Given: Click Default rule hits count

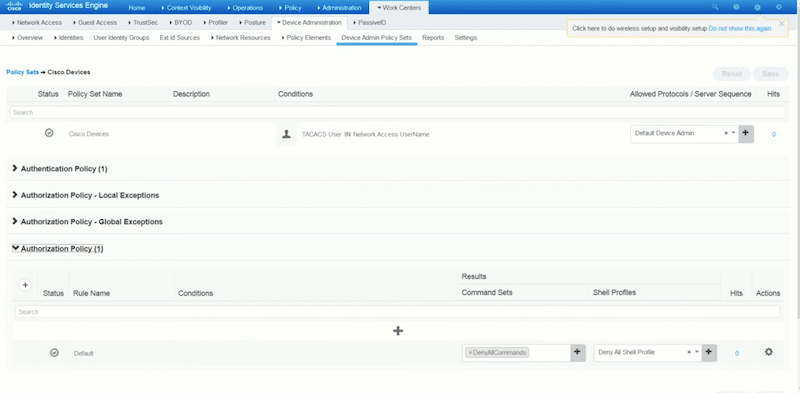Looking at the screenshot, I should [737, 353].
